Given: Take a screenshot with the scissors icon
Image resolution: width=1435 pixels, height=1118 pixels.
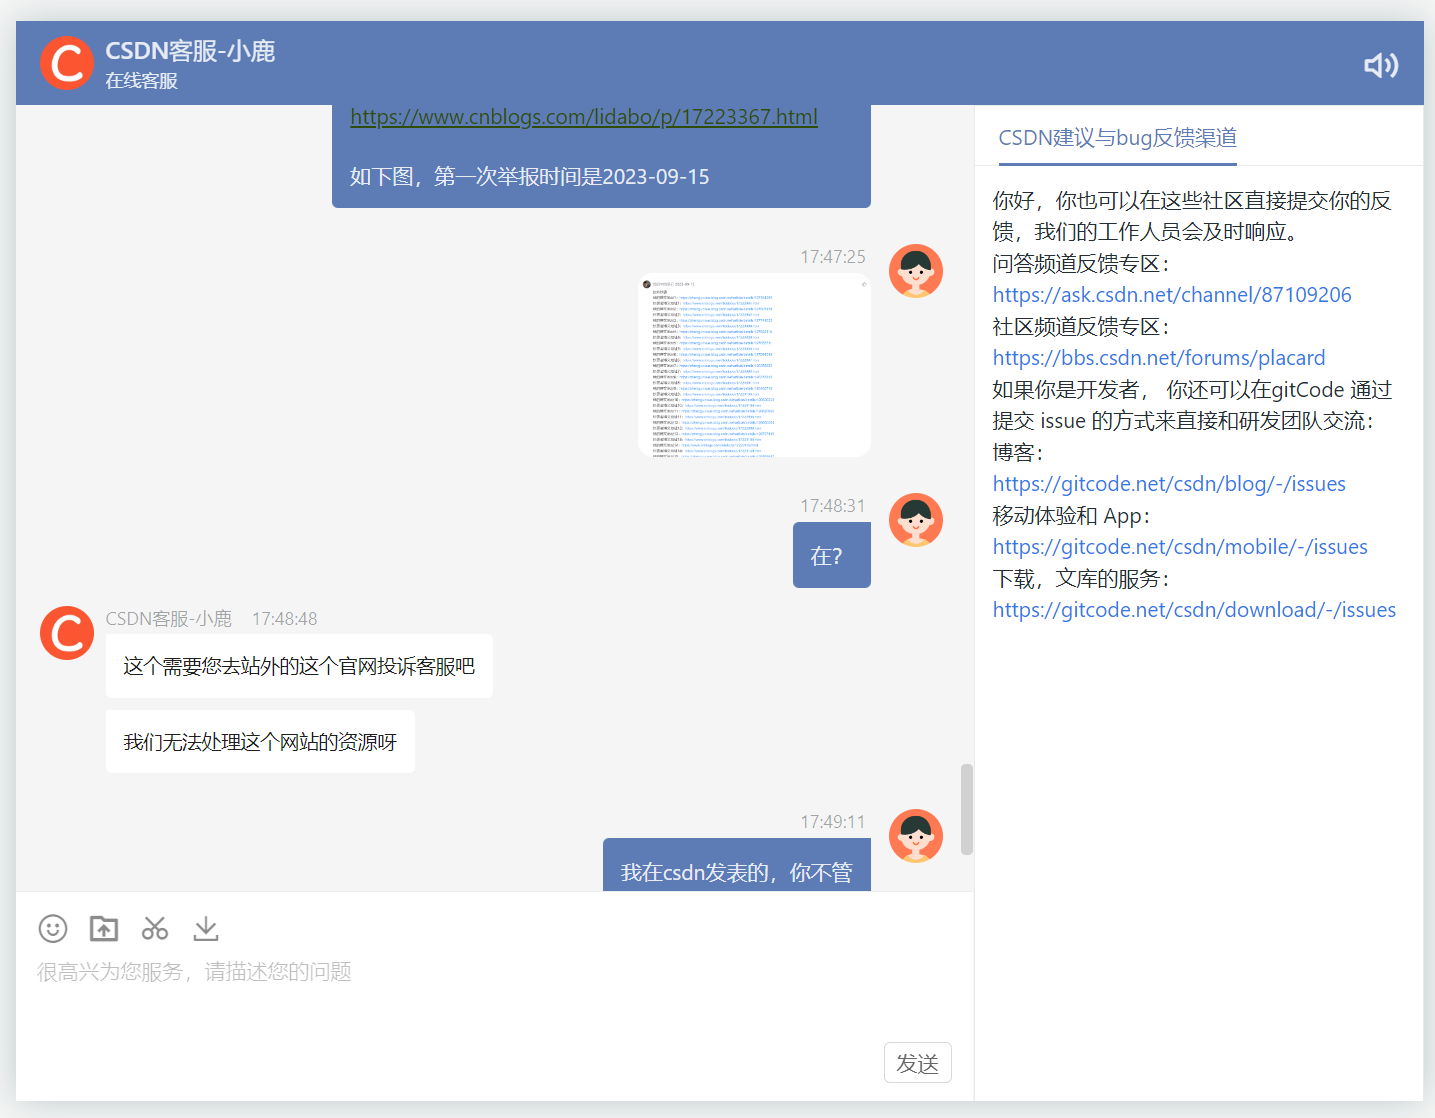Looking at the screenshot, I should 155,929.
